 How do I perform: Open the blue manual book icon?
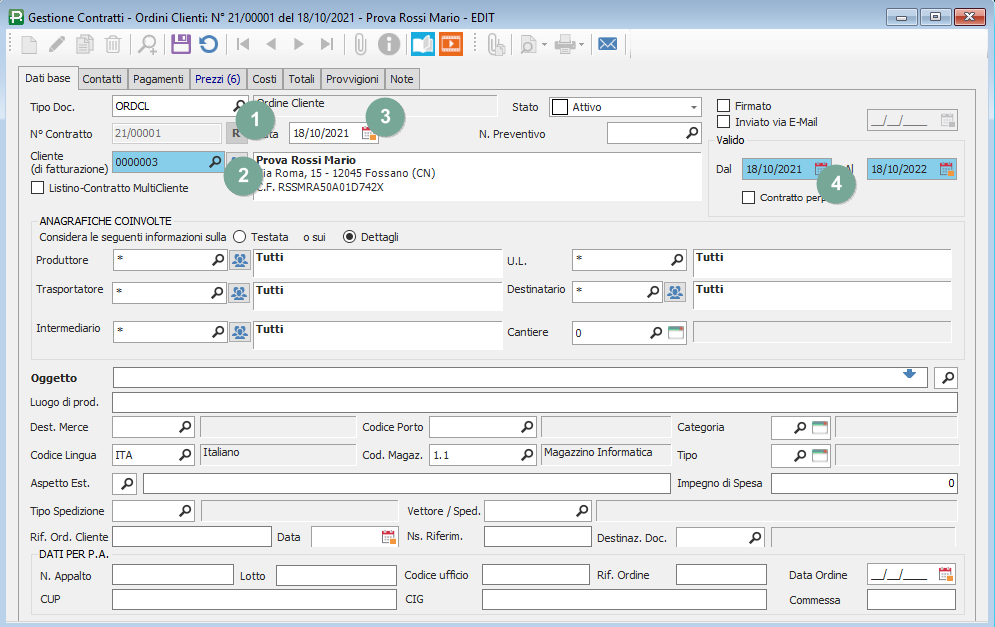pyautogui.click(x=423, y=44)
